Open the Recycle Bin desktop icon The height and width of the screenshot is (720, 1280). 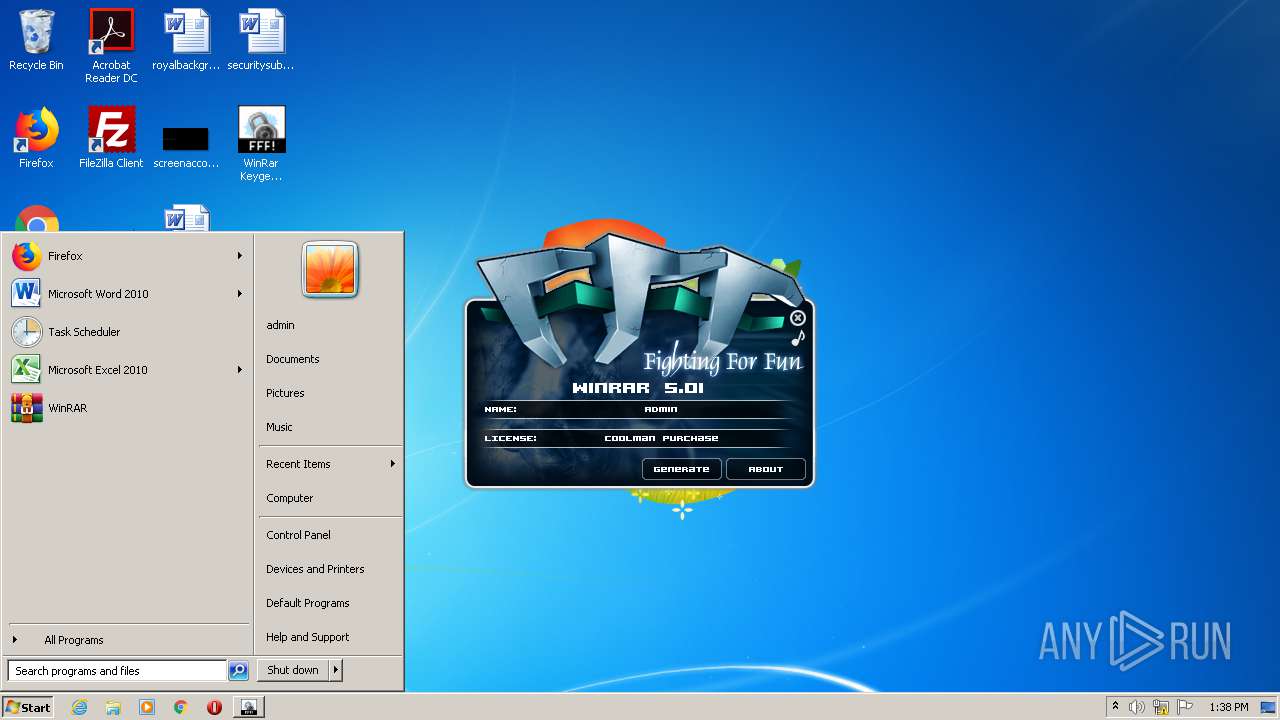click(36, 40)
